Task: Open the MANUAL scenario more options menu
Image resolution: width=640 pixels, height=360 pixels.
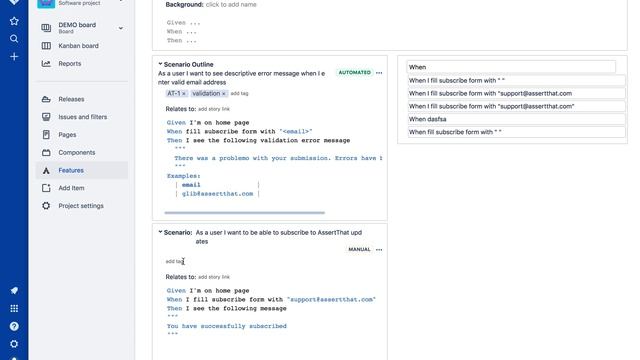Action: 379,249
